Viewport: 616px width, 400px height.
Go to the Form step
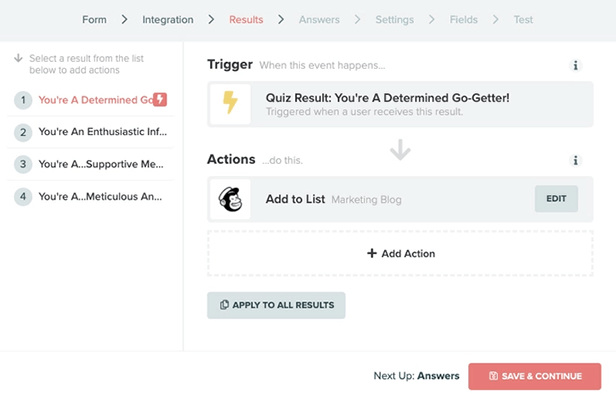coord(94,19)
